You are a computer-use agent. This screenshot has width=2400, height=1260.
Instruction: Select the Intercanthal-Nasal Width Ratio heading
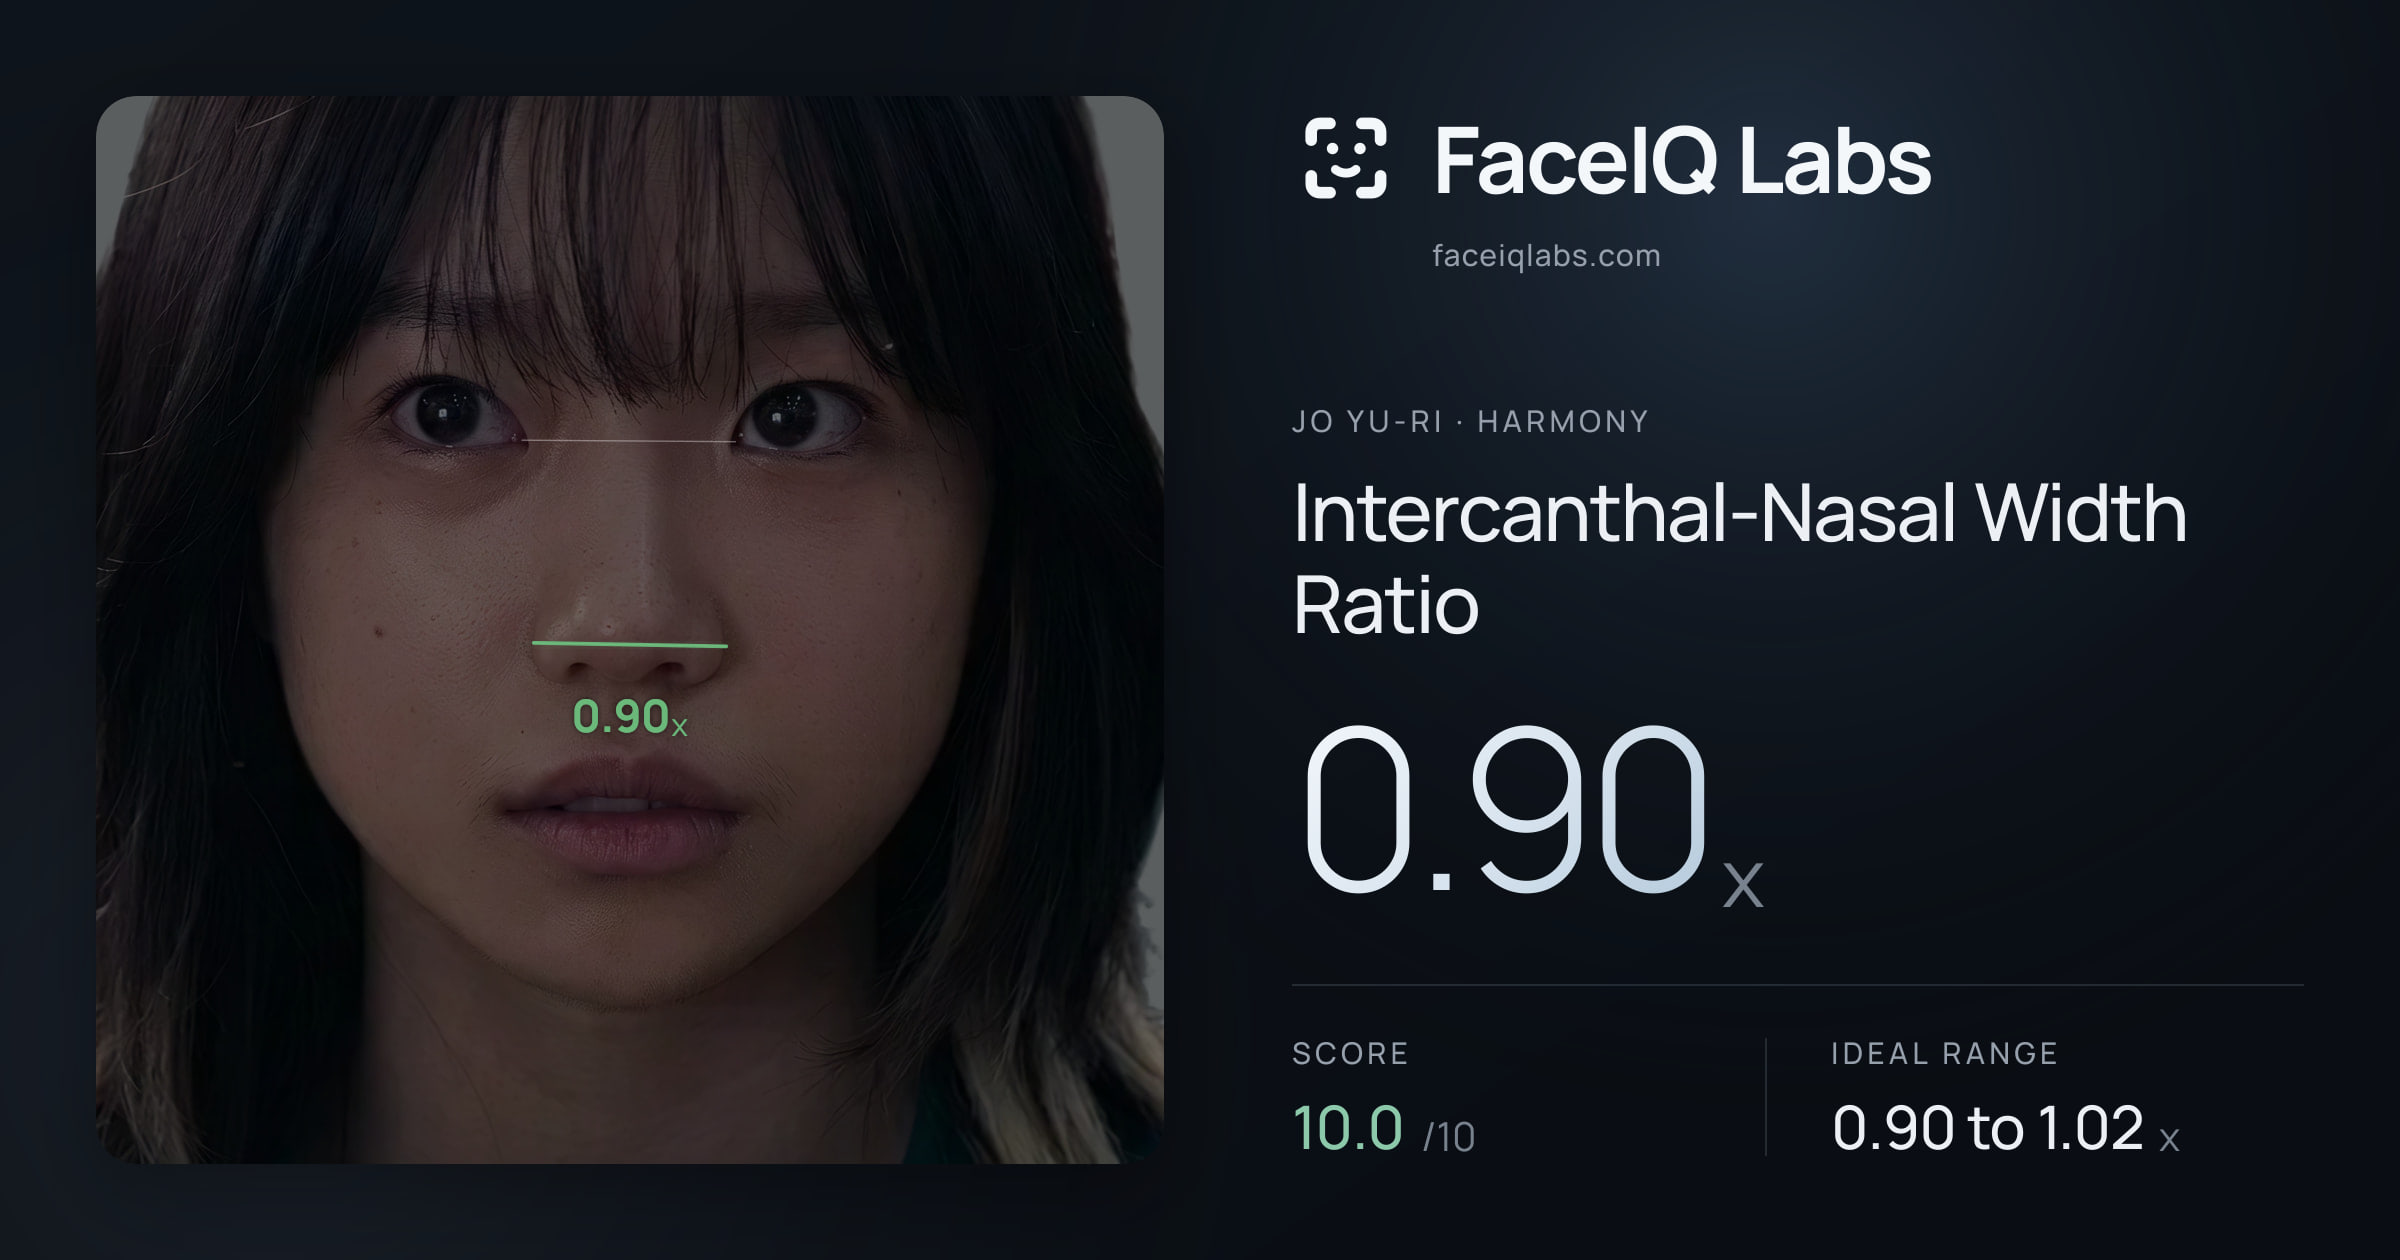[x=1740, y=558]
